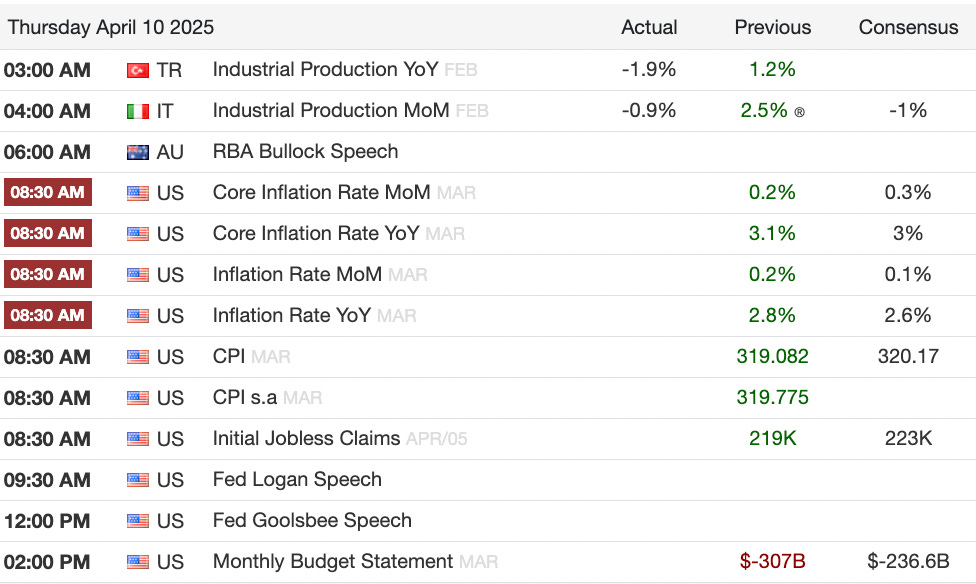The image size is (976, 584).
Task: Click the Consensus column header
Action: [908, 27]
